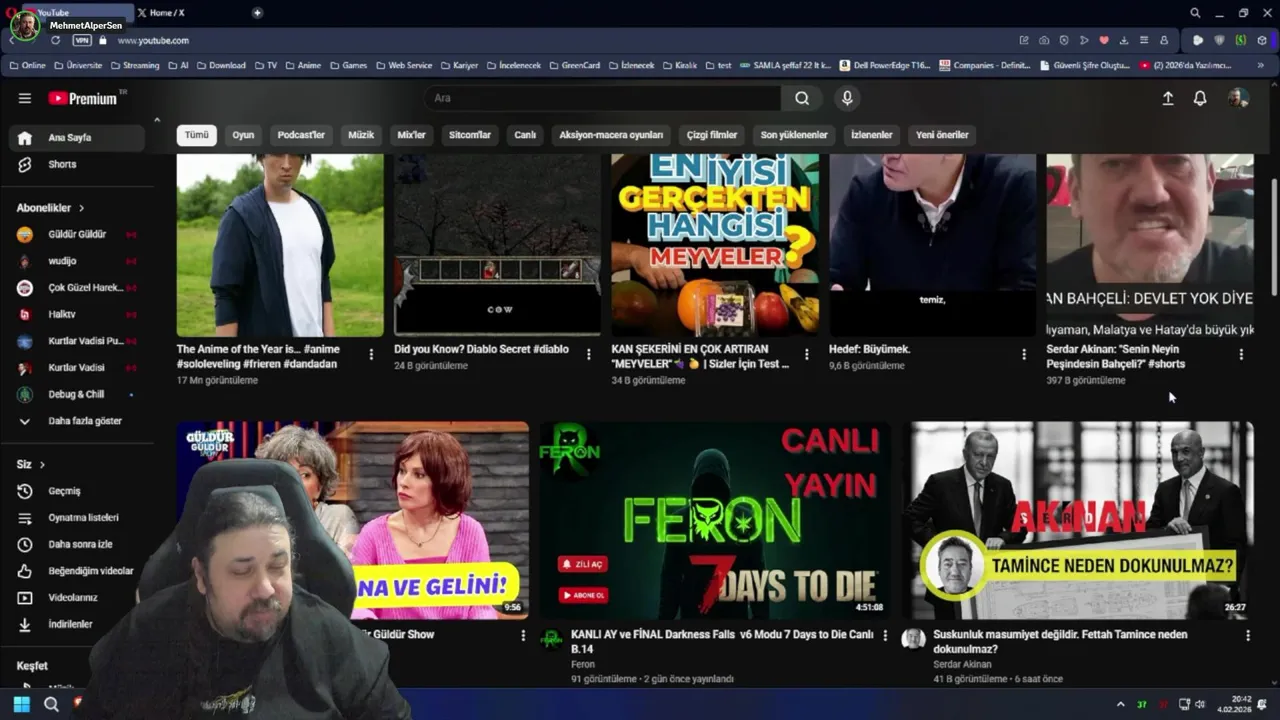This screenshot has width=1280, height=720.
Task: Click the browser address bar URL
Action: click(x=153, y=40)
